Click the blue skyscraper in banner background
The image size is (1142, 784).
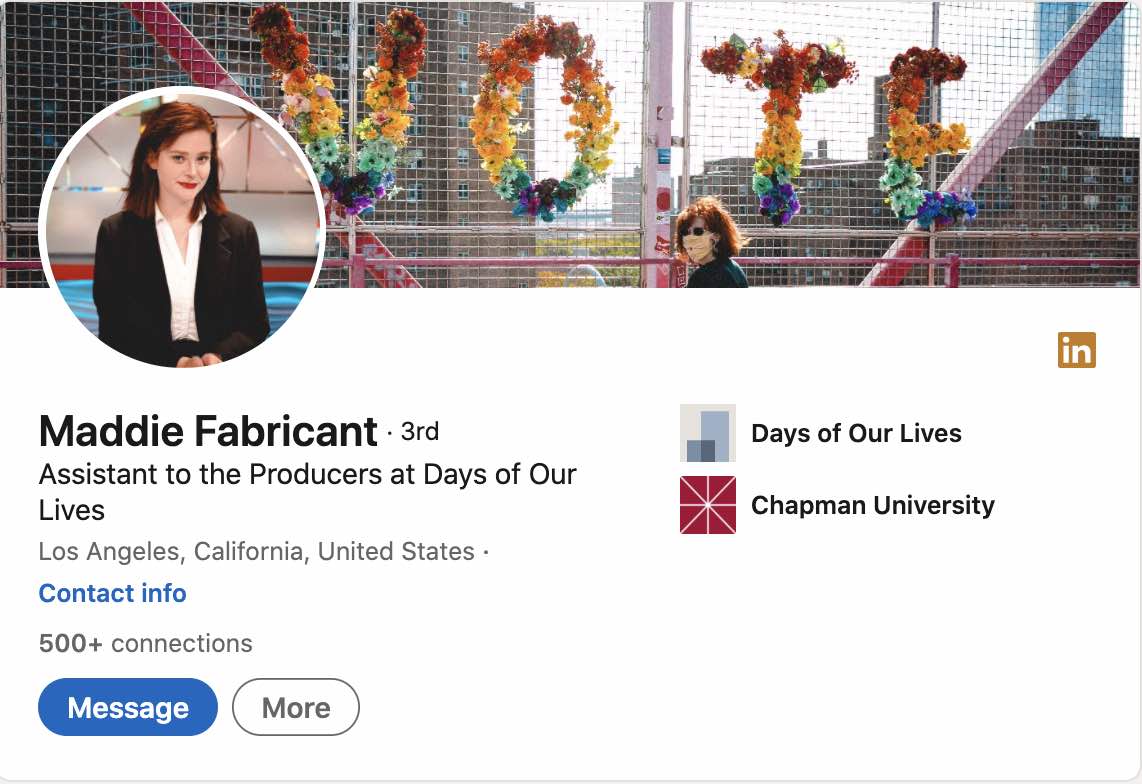[1079, 68]
